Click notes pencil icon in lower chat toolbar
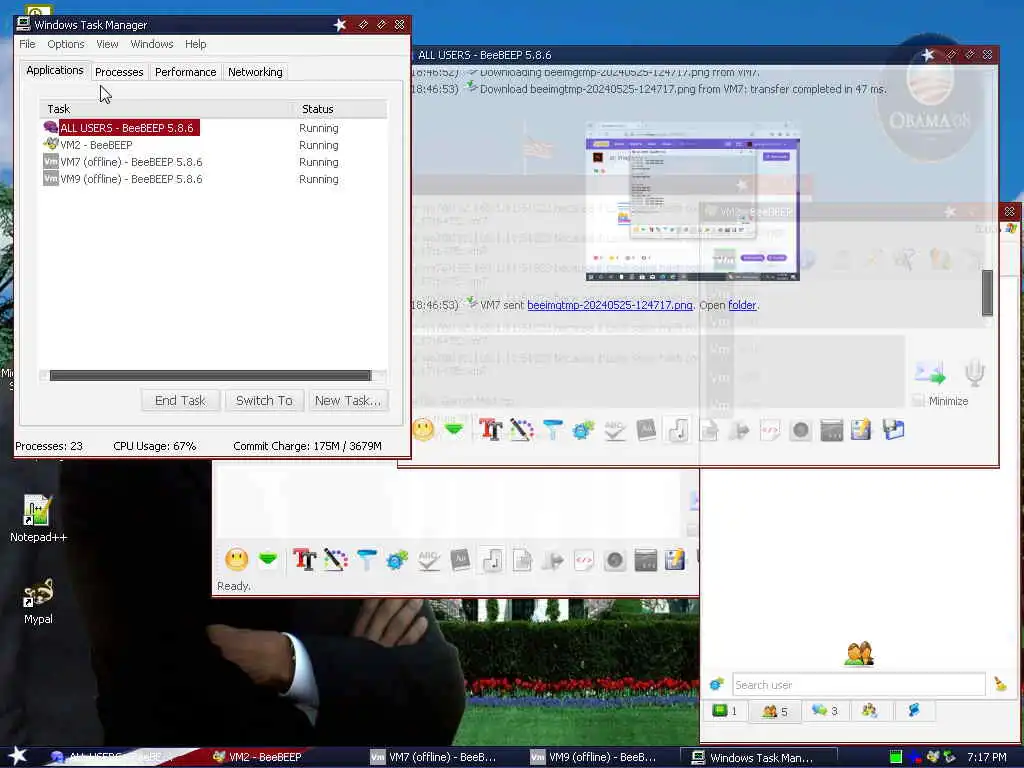The height and width of the screenshot is (768, 1024). pyautogui.click(x=675, y=560)
